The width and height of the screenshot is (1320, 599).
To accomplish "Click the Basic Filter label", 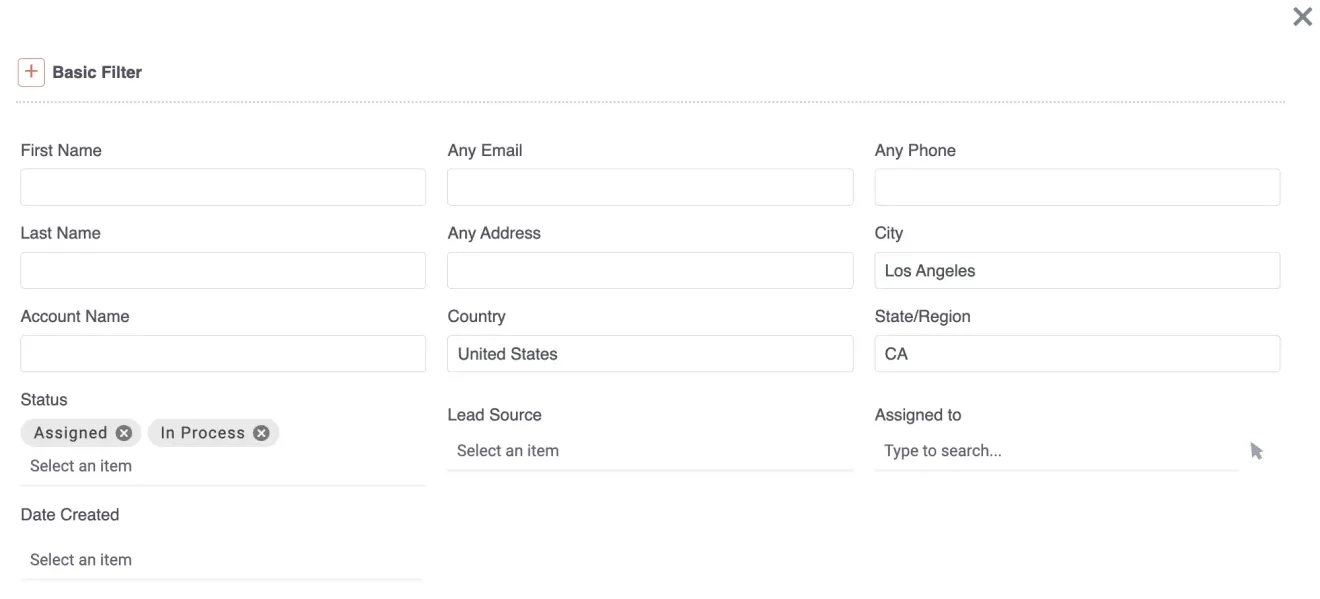I will pos(97,71).
